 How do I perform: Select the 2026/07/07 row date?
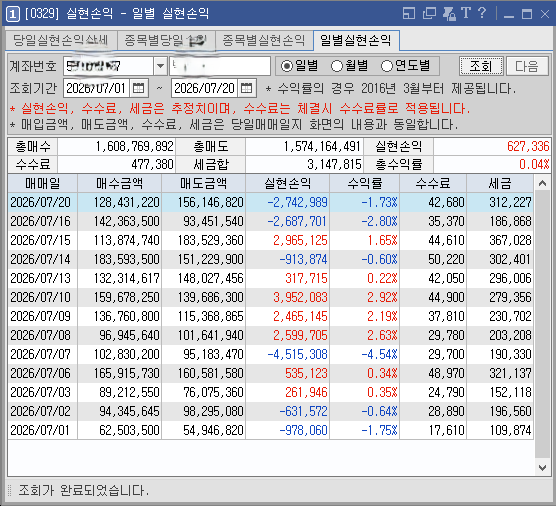click(x=40, y=355)
